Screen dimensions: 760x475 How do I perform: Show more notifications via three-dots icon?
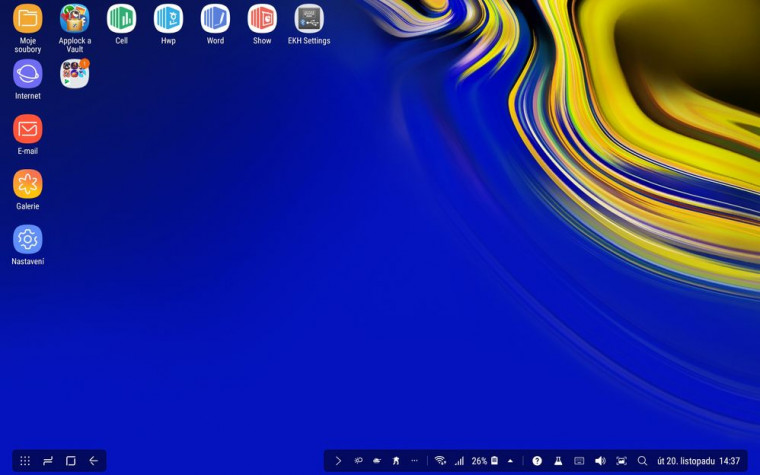(x=414, y=461)
